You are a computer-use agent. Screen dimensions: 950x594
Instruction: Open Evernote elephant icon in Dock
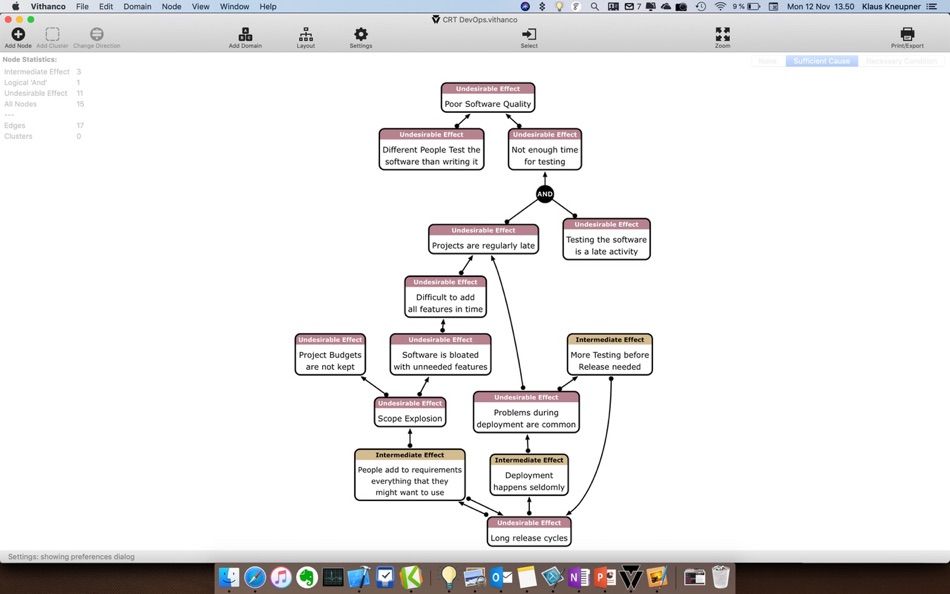coord(307,578)
